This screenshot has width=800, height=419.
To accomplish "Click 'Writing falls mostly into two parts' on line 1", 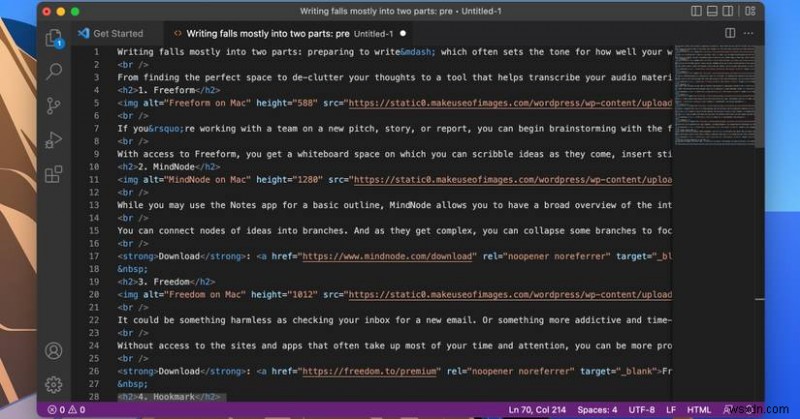I will pos(210,52).
